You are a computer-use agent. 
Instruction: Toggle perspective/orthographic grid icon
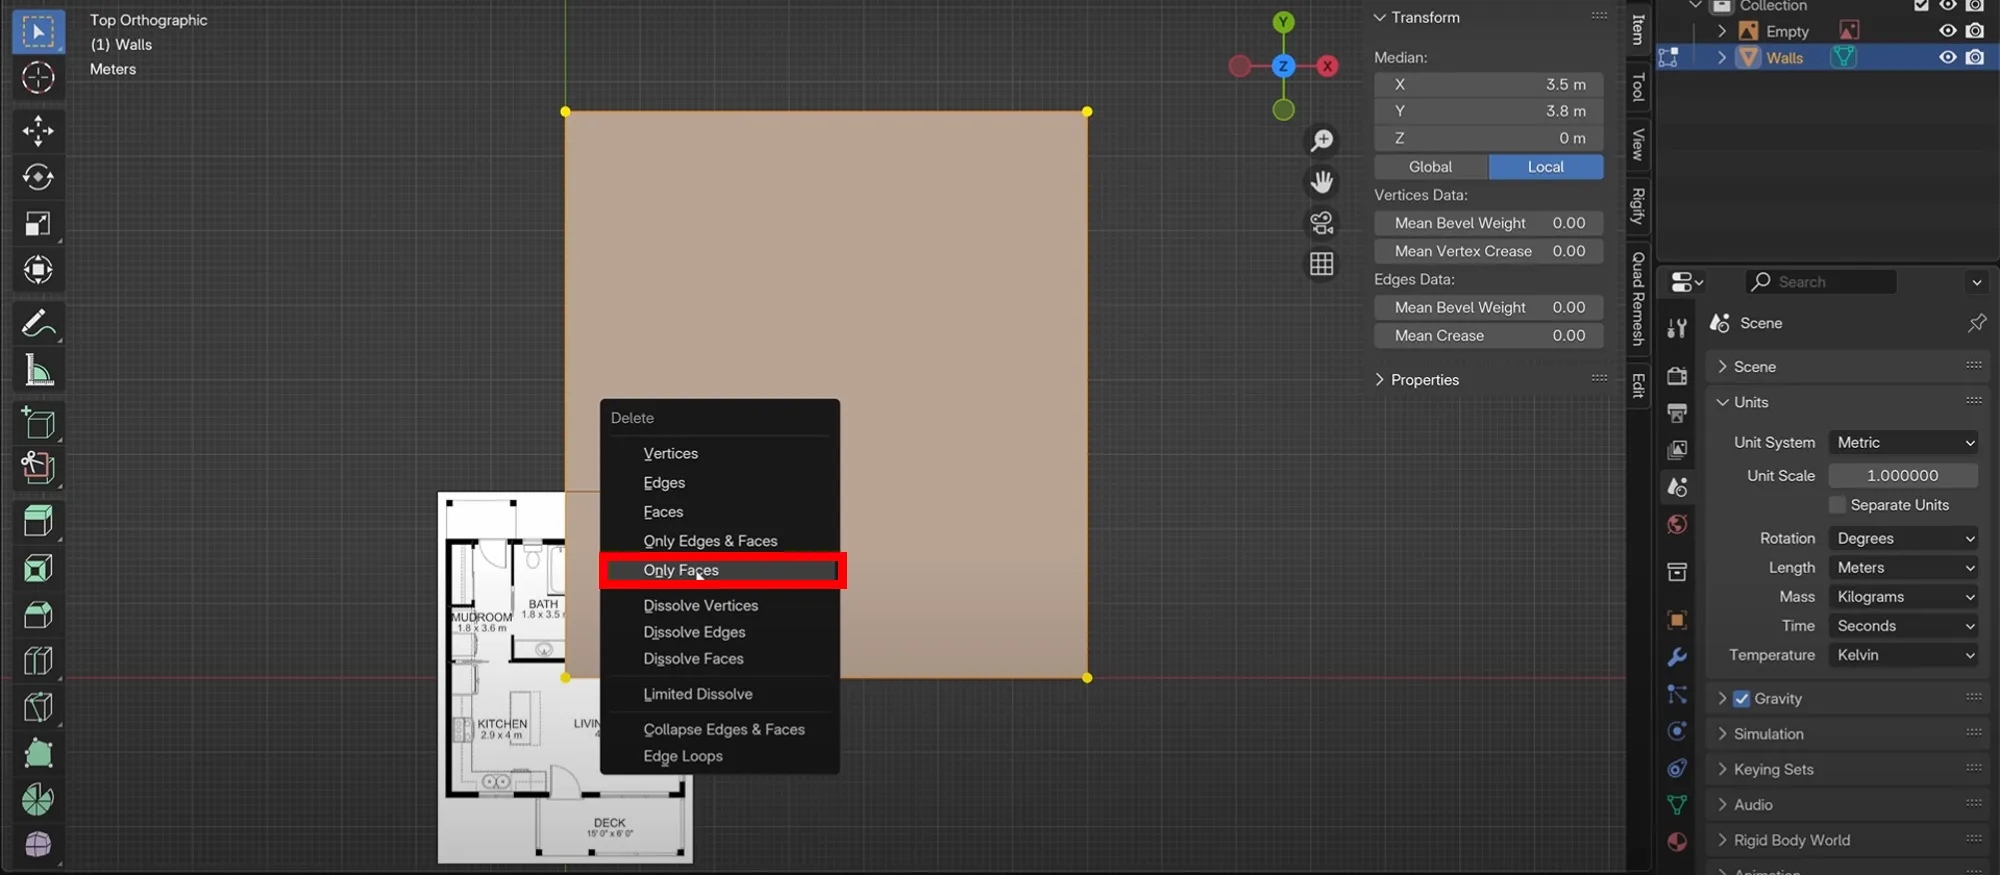pos(1322,264)
